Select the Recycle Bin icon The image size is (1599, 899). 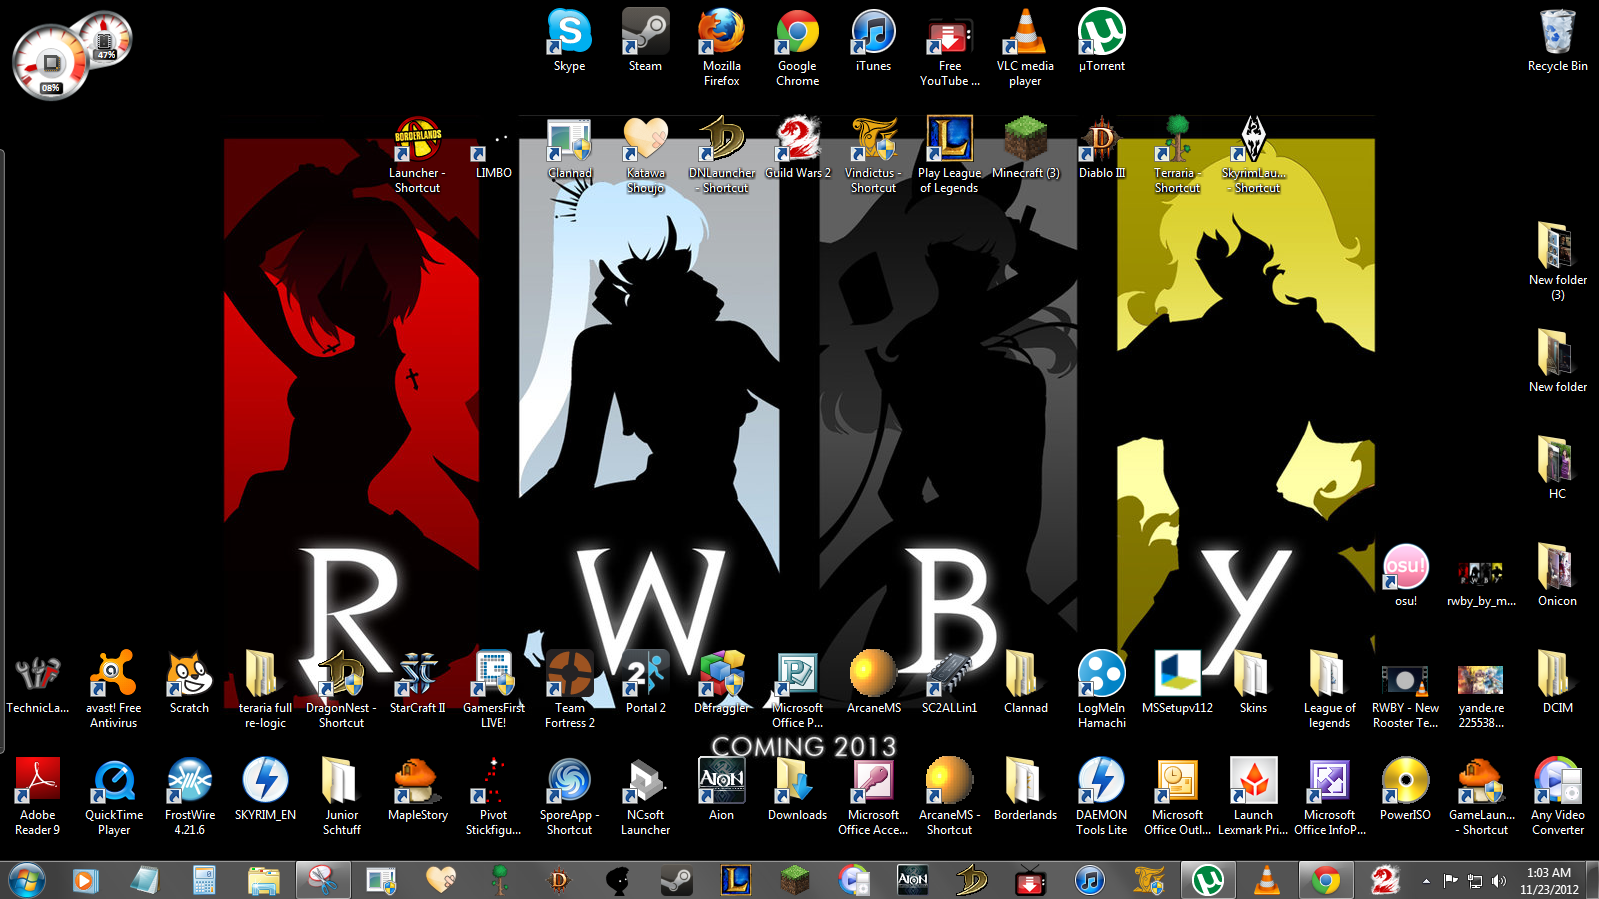pyautogui.click(x=1557, y=41)
